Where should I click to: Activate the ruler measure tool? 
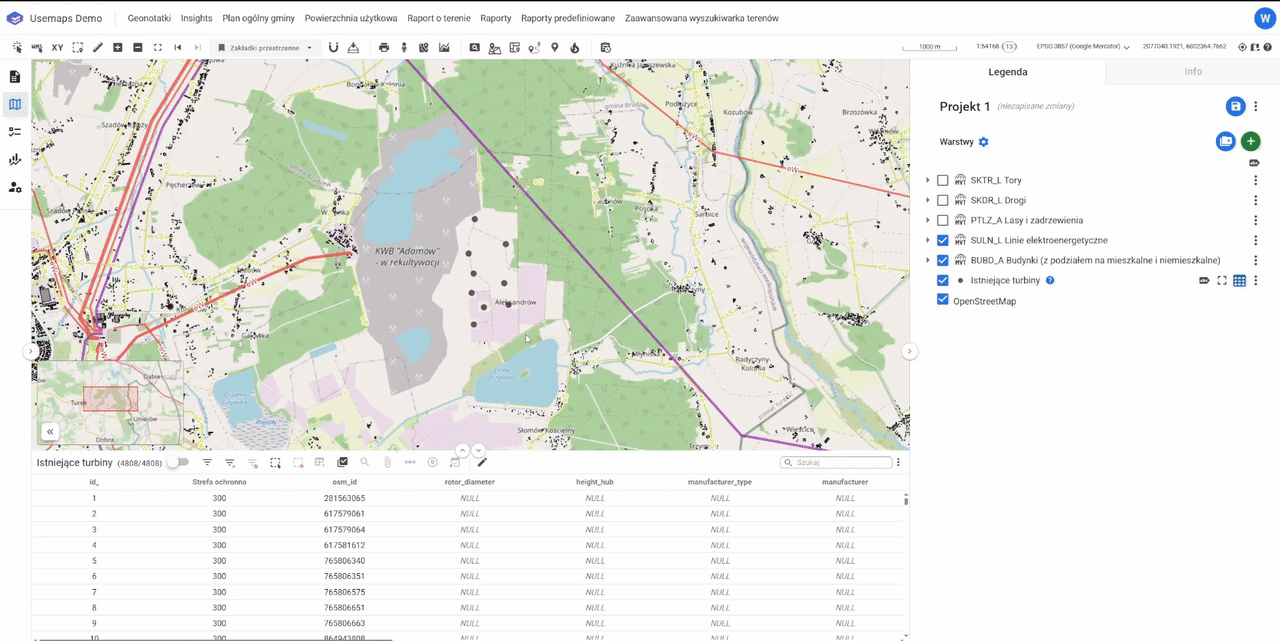click(97, 47)
